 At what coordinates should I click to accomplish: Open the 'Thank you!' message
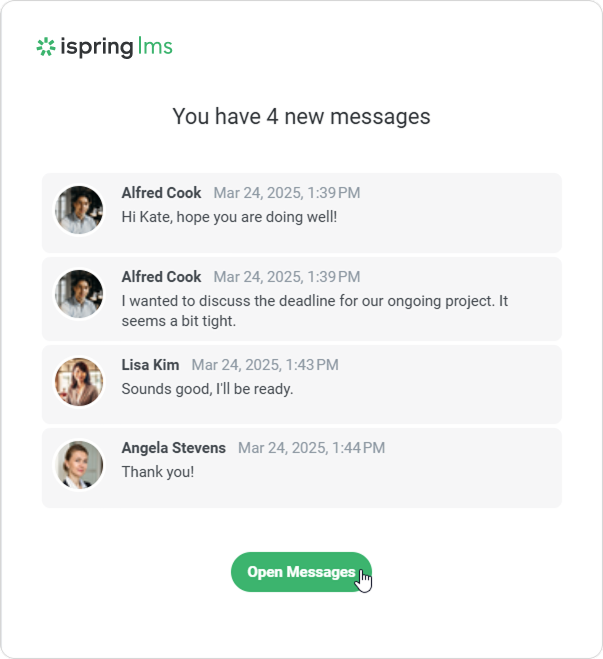click(157, 472)
